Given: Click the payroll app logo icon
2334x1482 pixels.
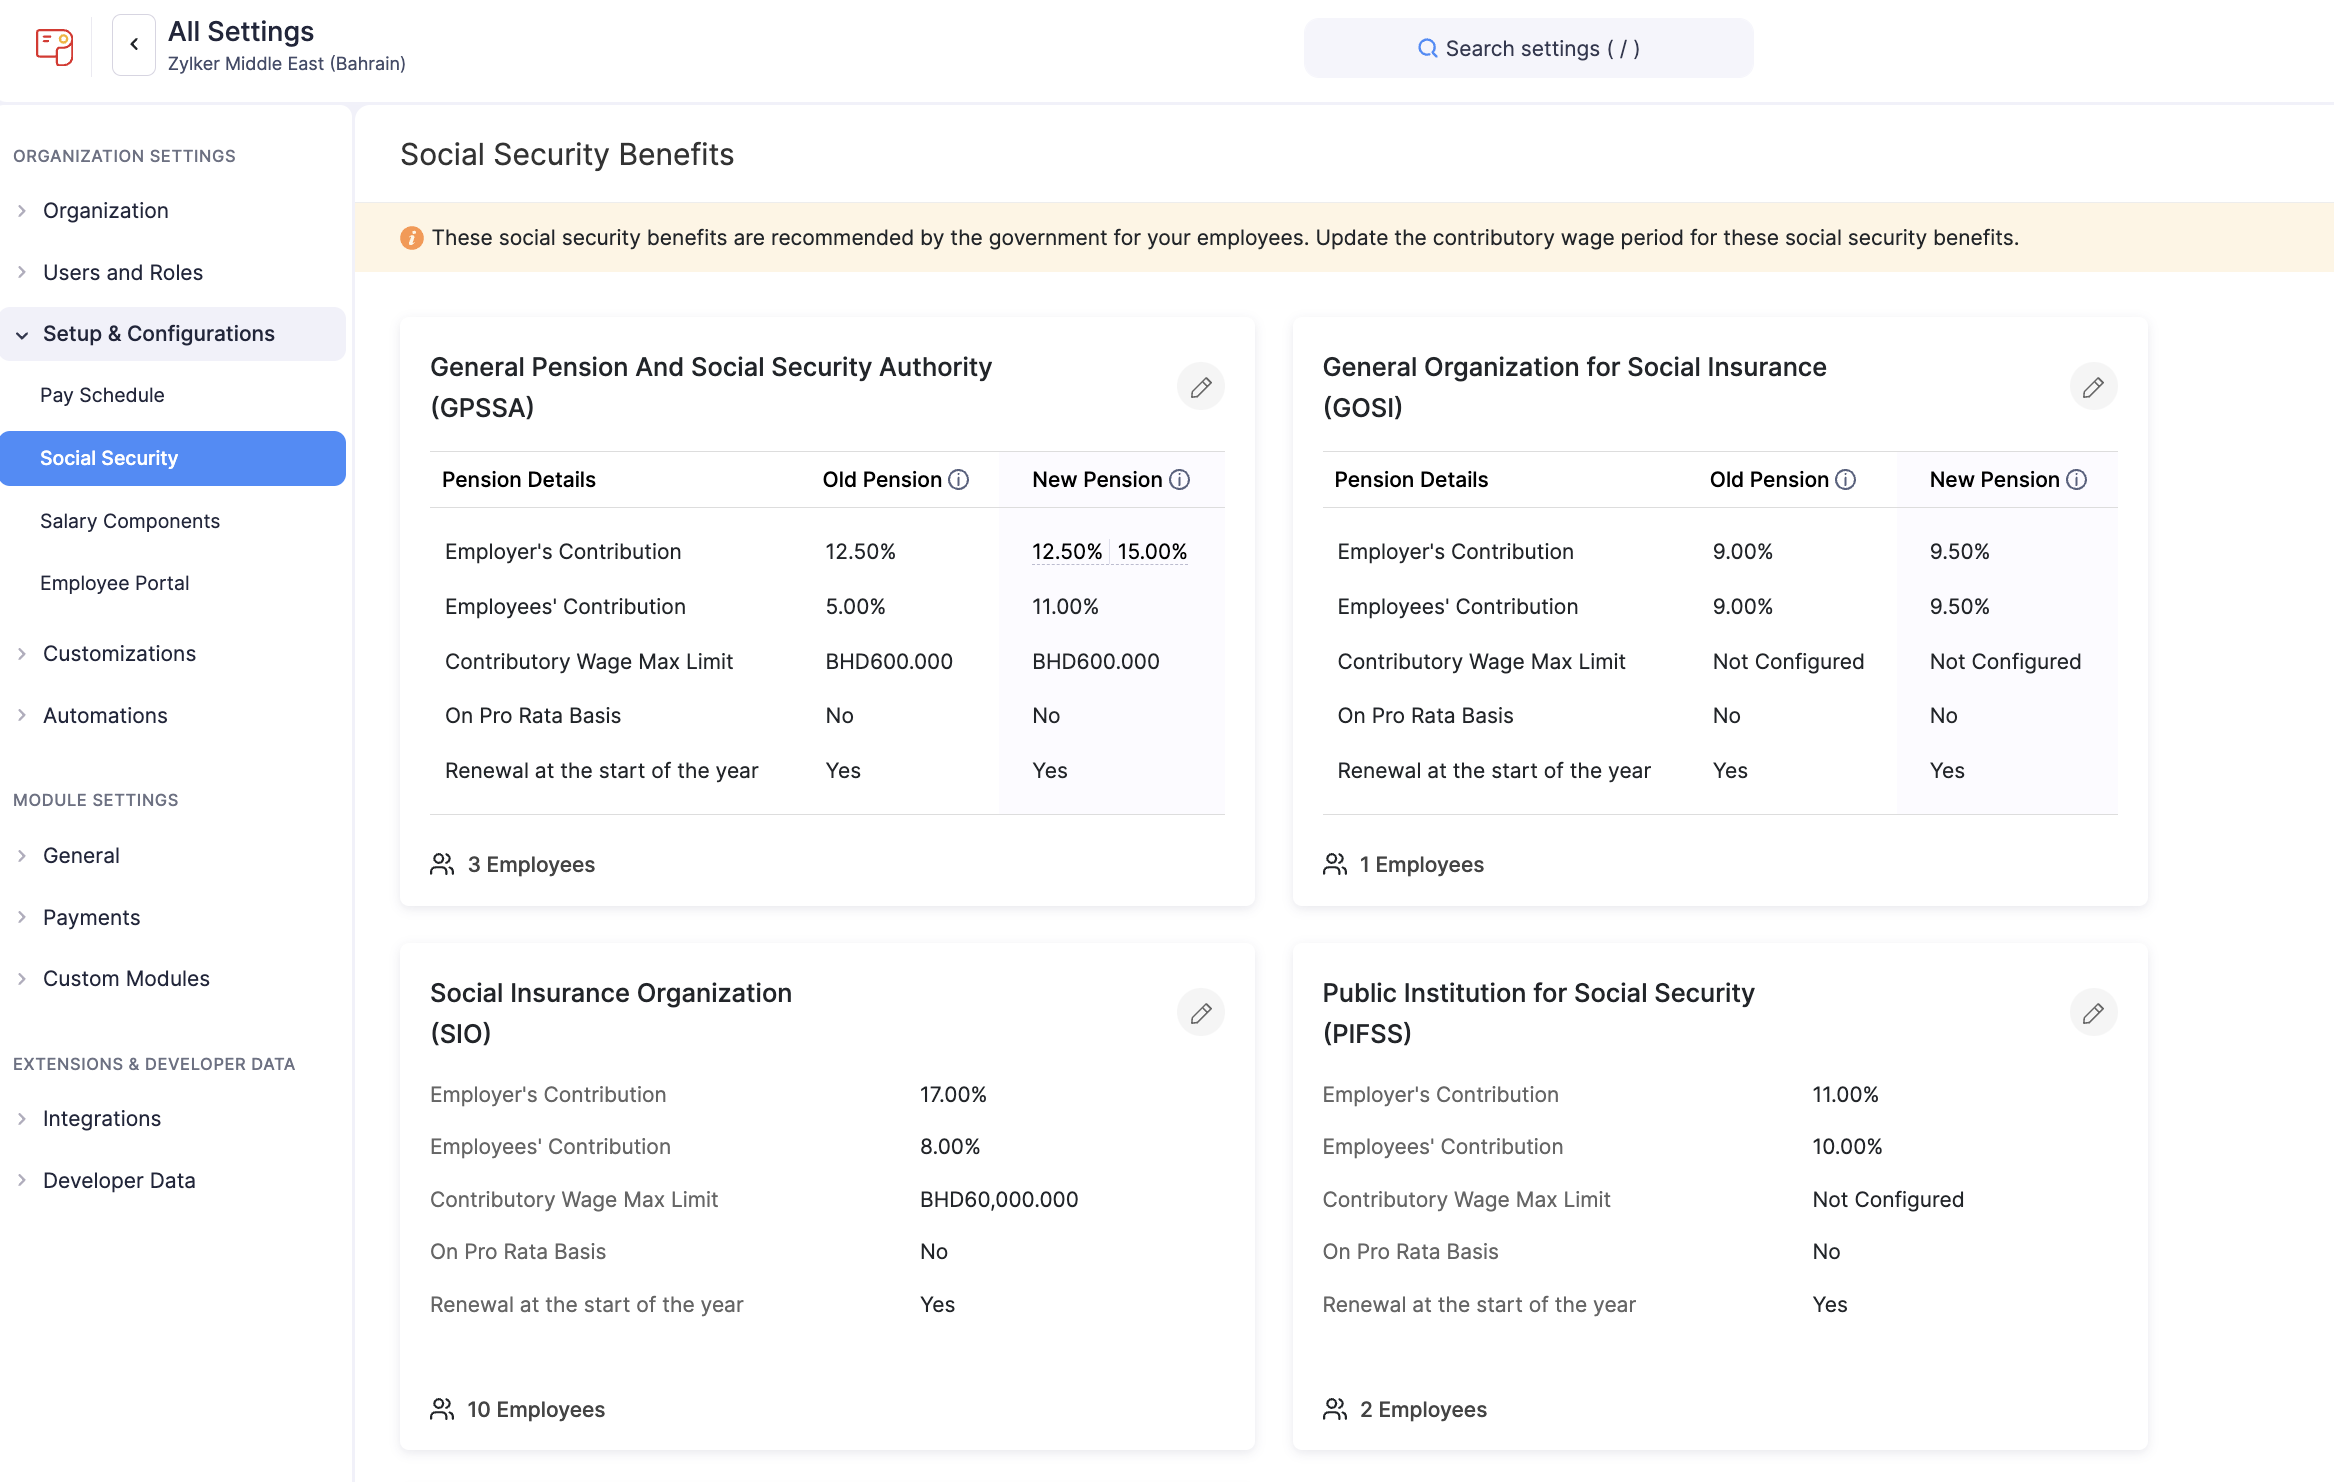Looking at the screenshot, I should click(54, 46).
